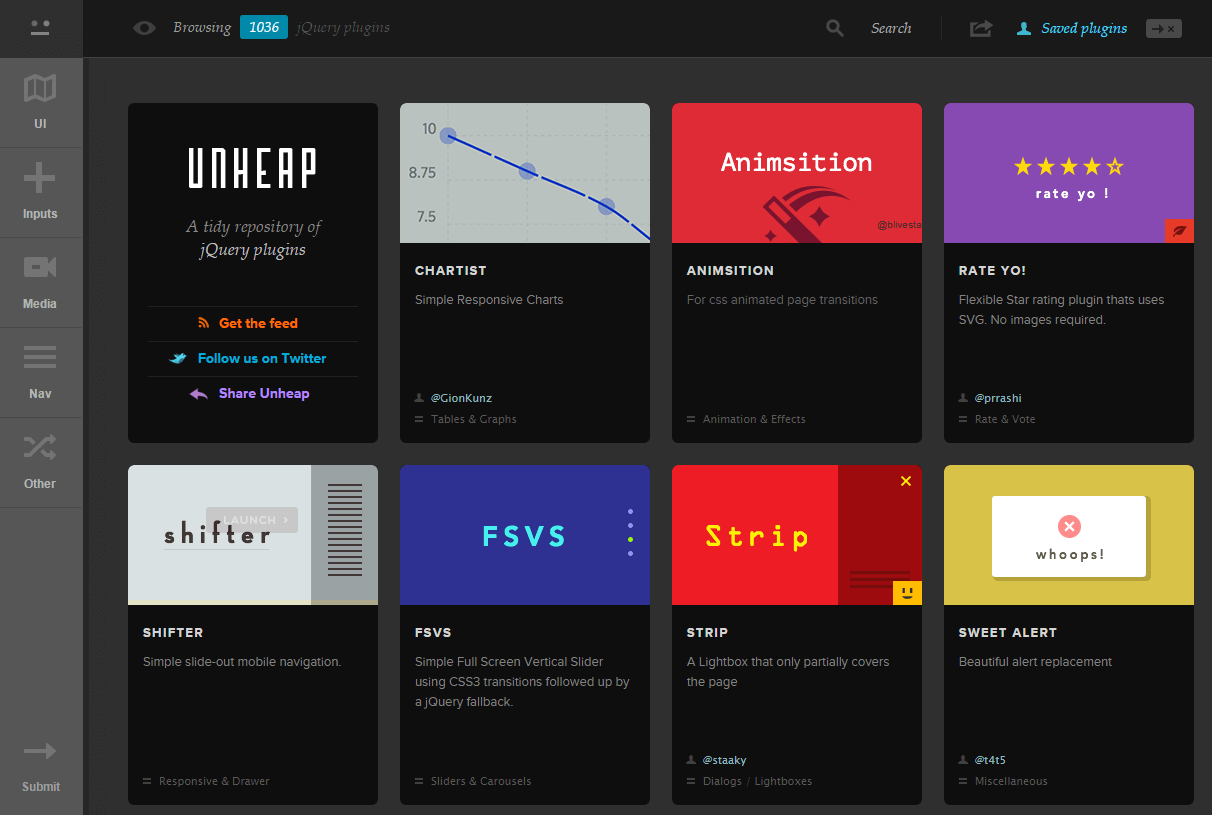Toggle the saved plugins panel arrow button
The image size is (1212, 815).
pyautogui.click(x=1163, y=28)
